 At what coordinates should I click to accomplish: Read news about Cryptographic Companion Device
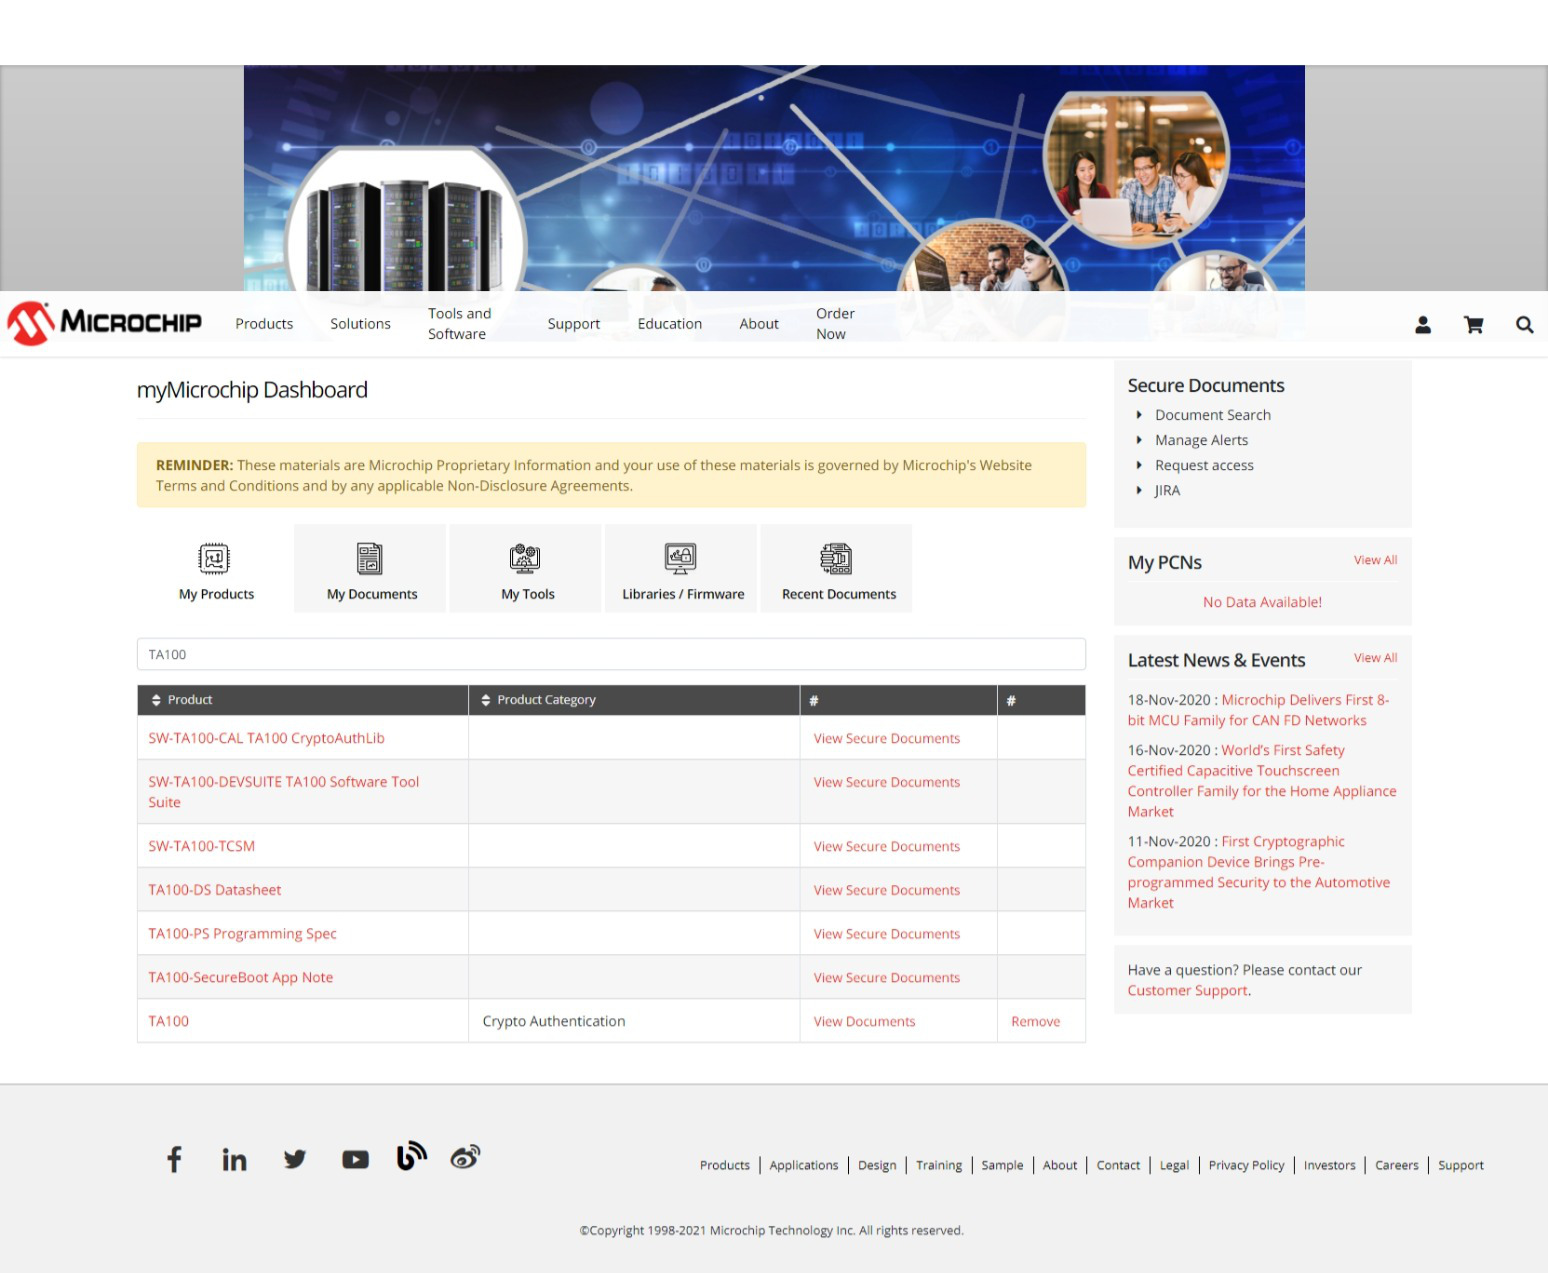1259,872
